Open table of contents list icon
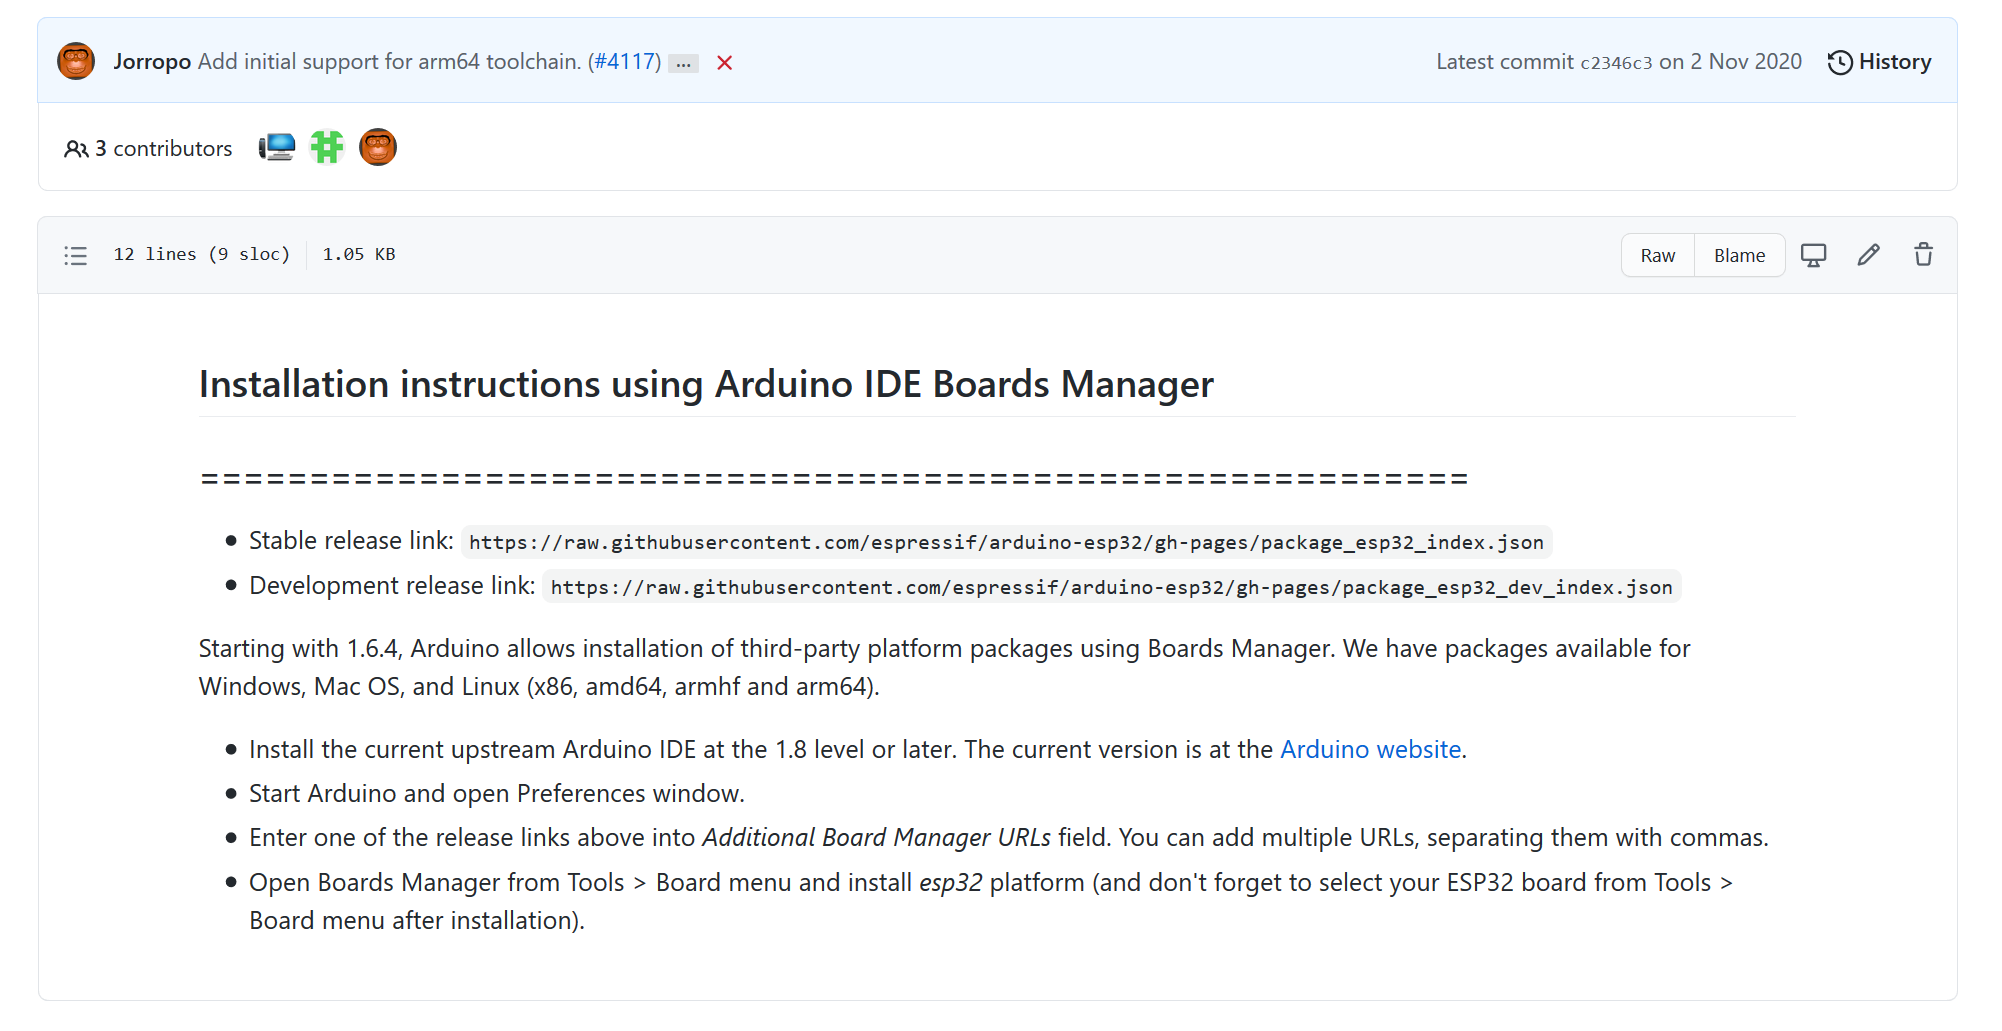The width and height of the screenshot is (2002, 1031). (76, 255)
